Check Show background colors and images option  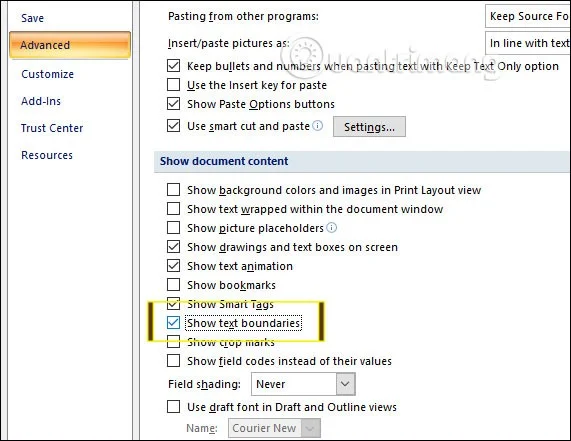coord(173,190)
